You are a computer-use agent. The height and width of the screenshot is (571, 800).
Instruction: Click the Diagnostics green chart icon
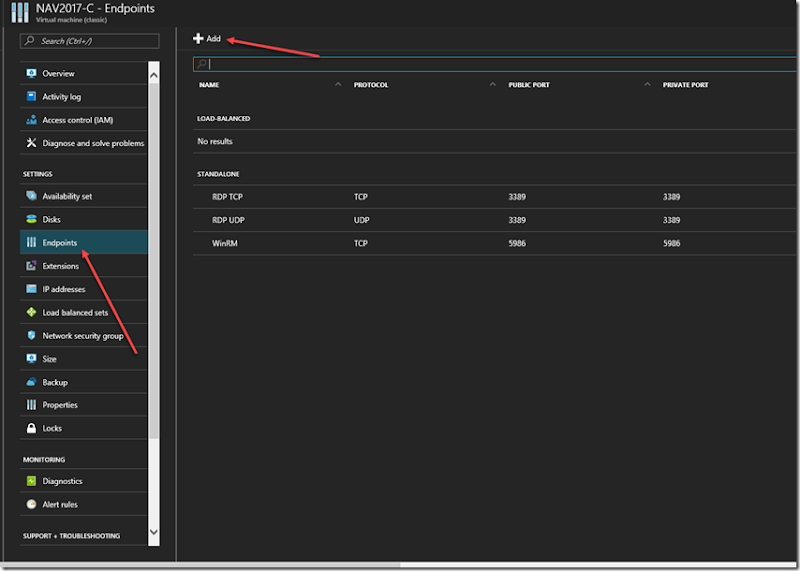[31, 481]
